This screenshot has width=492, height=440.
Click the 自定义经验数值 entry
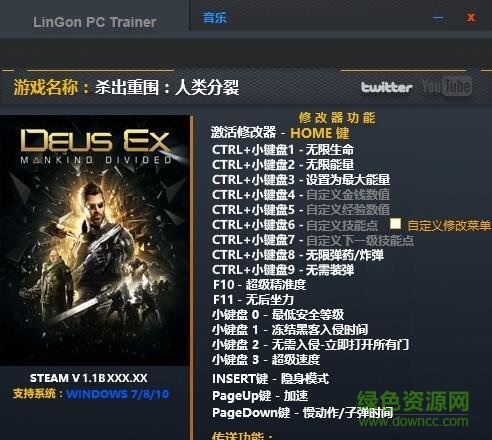pyautogui.click(x=301, y=210)
